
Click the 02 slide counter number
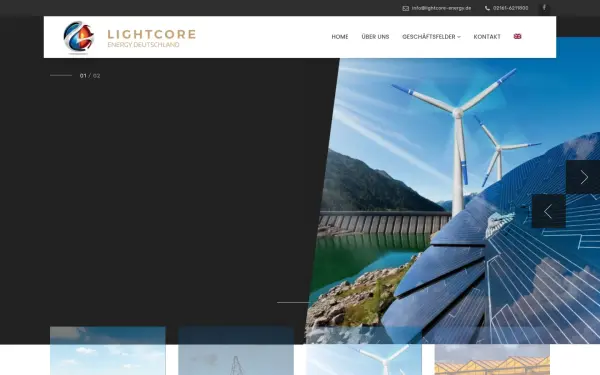tap(96, 76)
